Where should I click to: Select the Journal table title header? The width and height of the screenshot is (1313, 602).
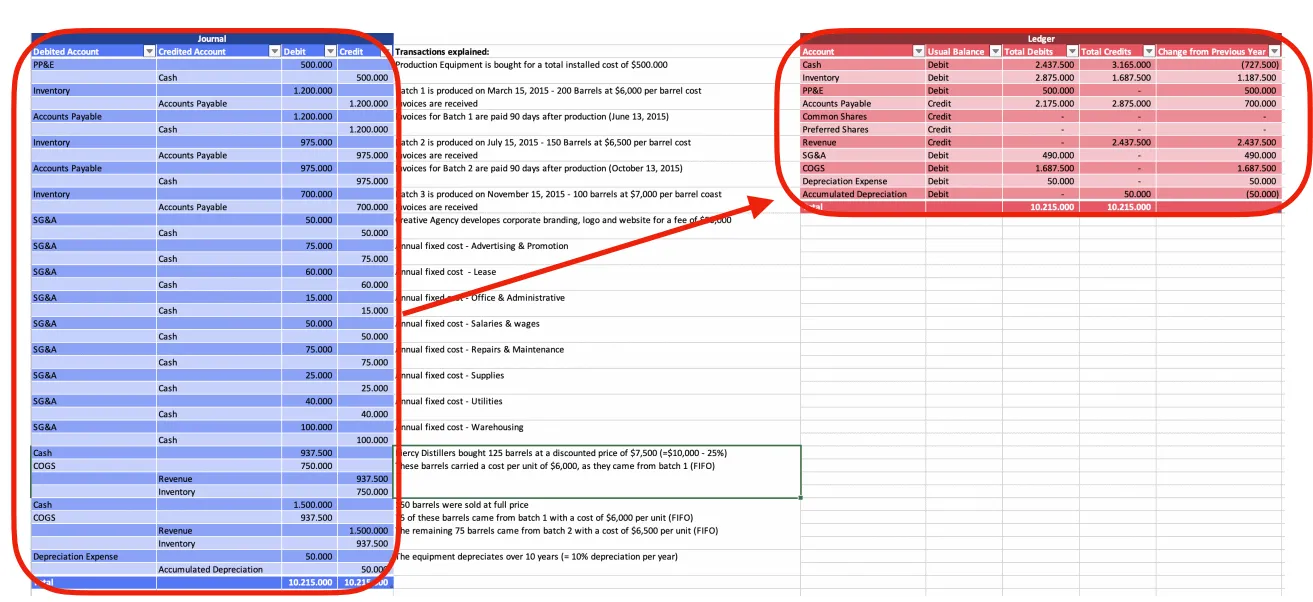click(x=210, y=38)
